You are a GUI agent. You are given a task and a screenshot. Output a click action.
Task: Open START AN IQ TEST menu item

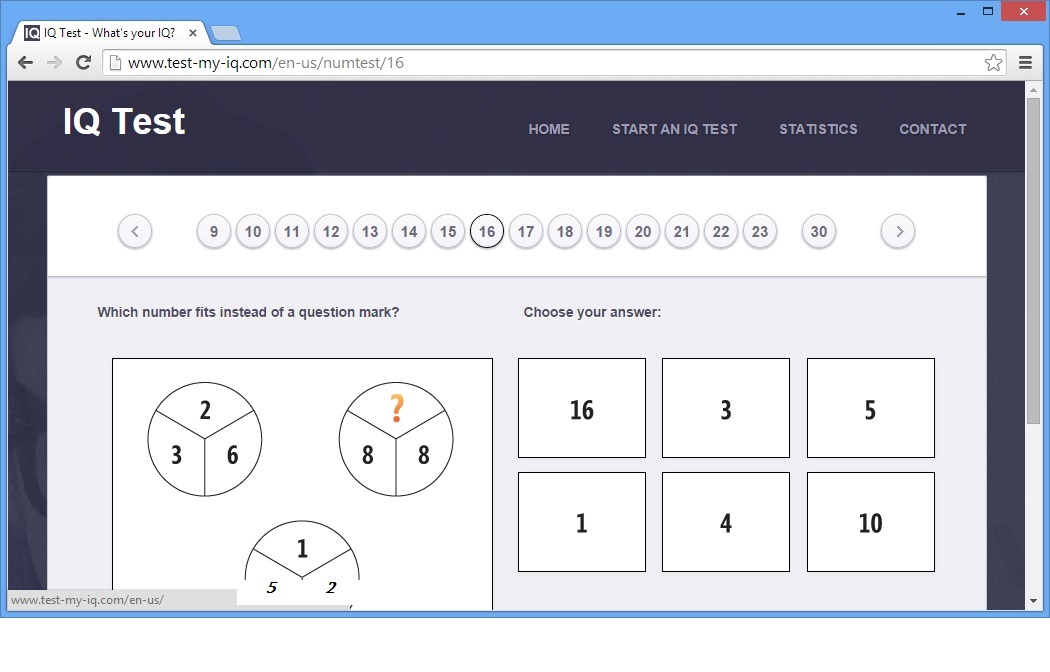[x=674, y=129]
